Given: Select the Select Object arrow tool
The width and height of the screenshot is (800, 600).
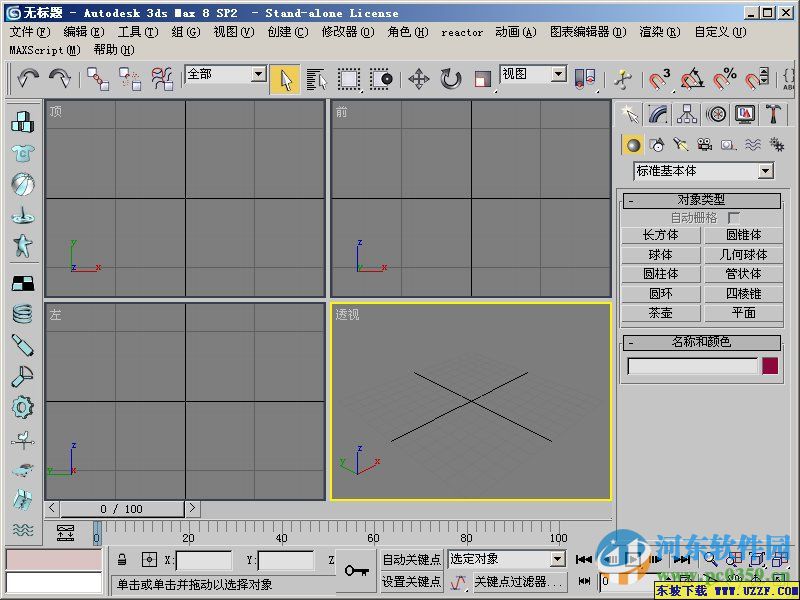Looking at the screenshot, I should [285, 78].
